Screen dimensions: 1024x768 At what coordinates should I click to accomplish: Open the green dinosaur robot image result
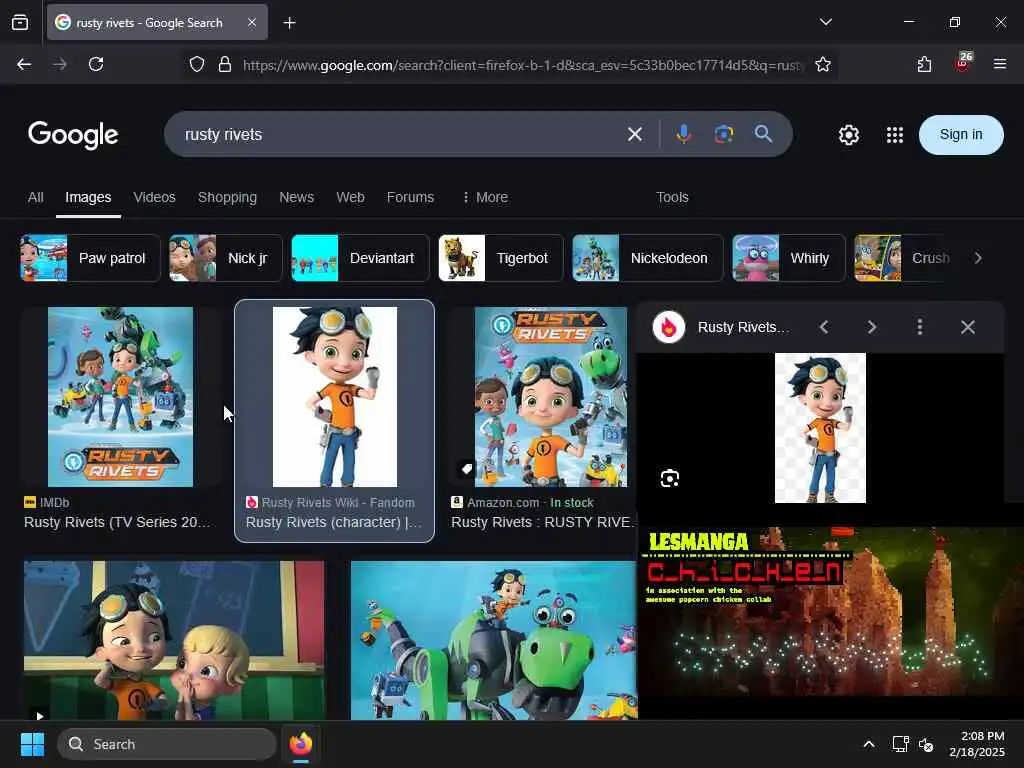(x=494, y=640)
